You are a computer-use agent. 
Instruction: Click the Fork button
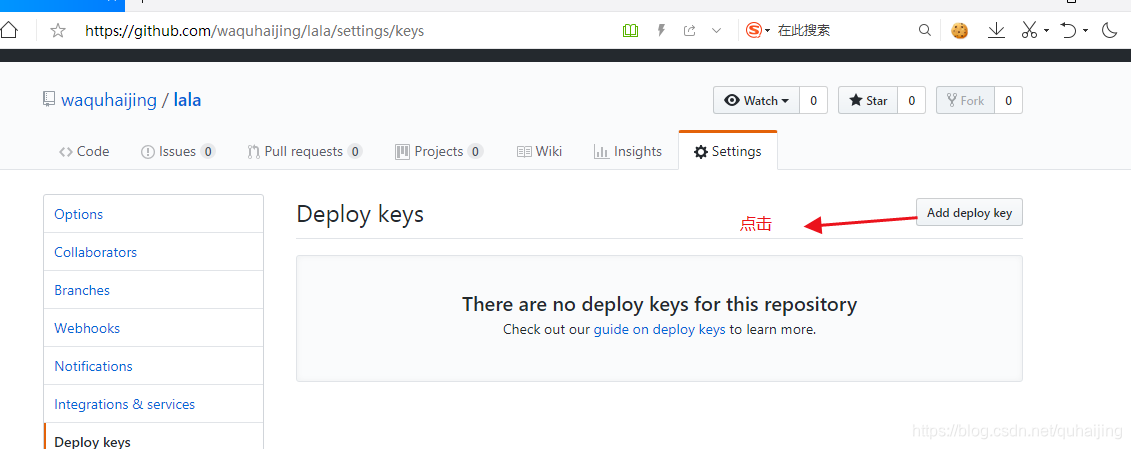coord(965,100)
